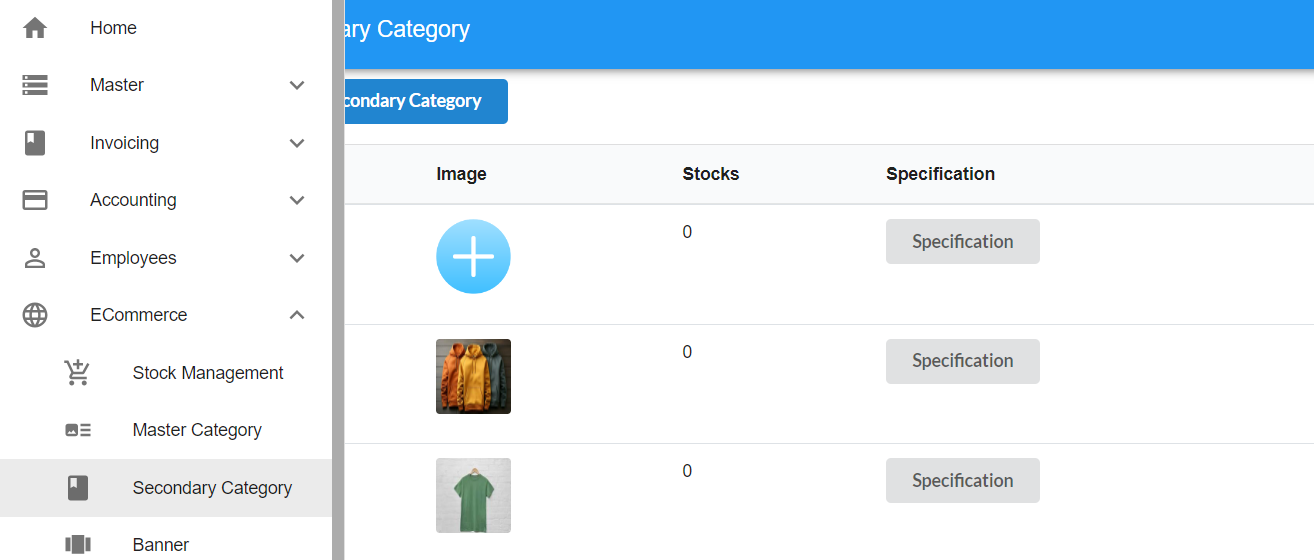Click the Stock Management cart icon
The height and width of the screenshot is (560, 1314).
(77, 373)
